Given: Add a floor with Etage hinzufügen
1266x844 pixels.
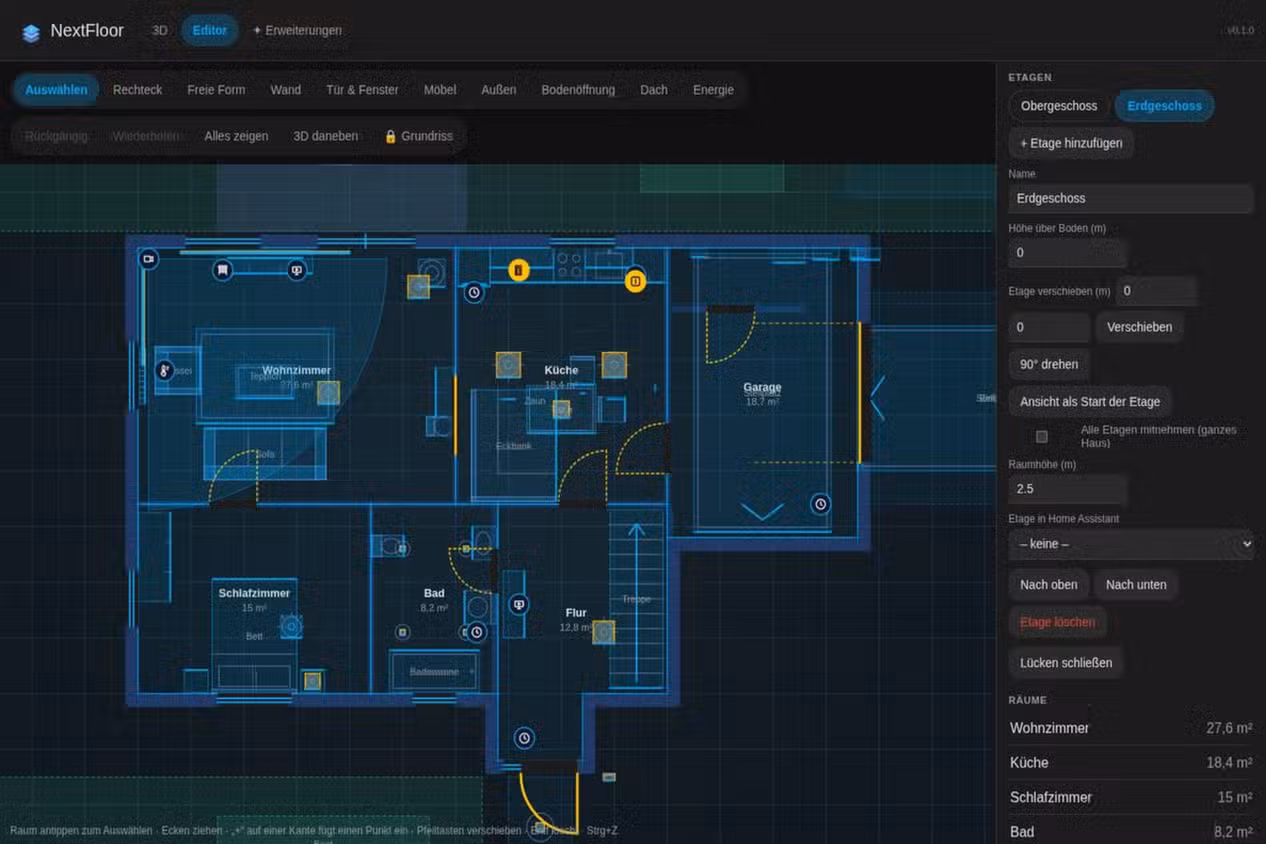Looking at the screenshot, I should [x=1071, y=143].
